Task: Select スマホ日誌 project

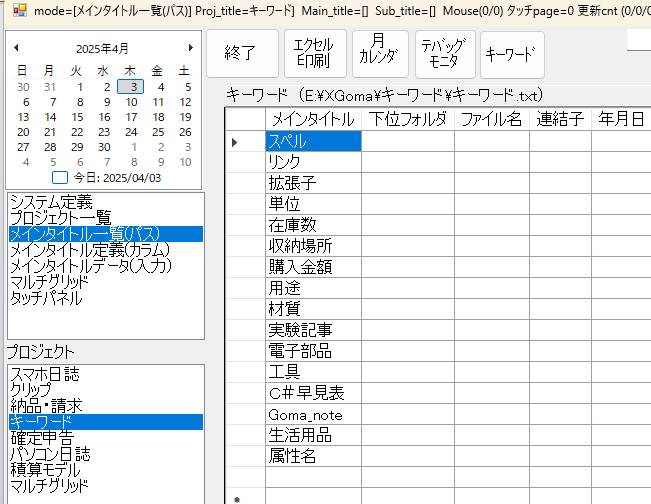Action: coord(44,374)
